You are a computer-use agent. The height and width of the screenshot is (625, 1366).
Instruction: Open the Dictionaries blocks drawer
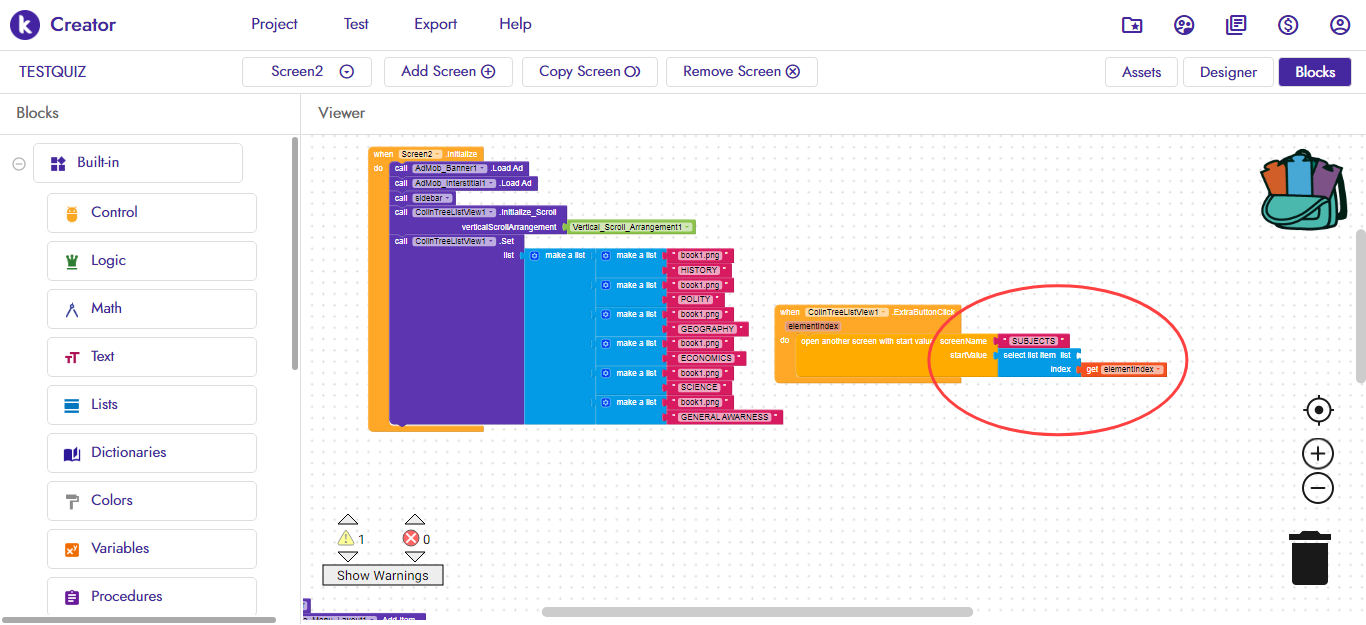(152, 453)
